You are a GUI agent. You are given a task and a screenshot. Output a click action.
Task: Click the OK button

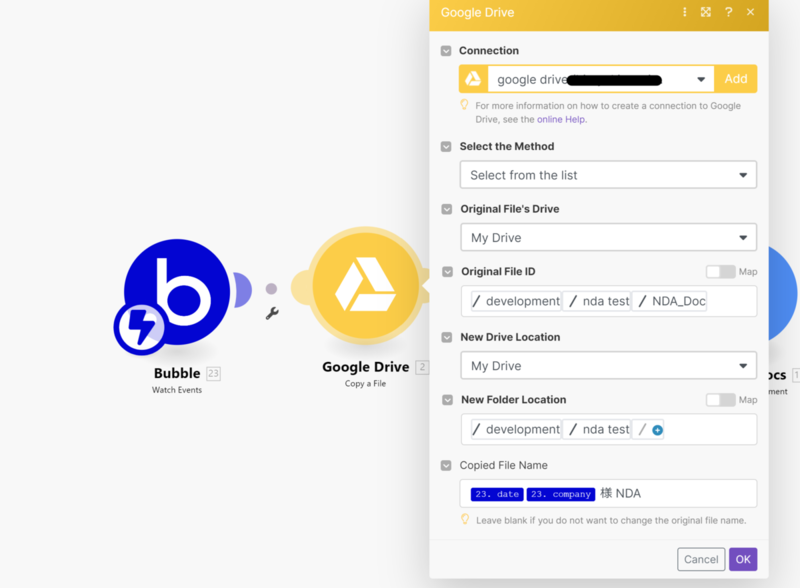click(x=743, y=559)
